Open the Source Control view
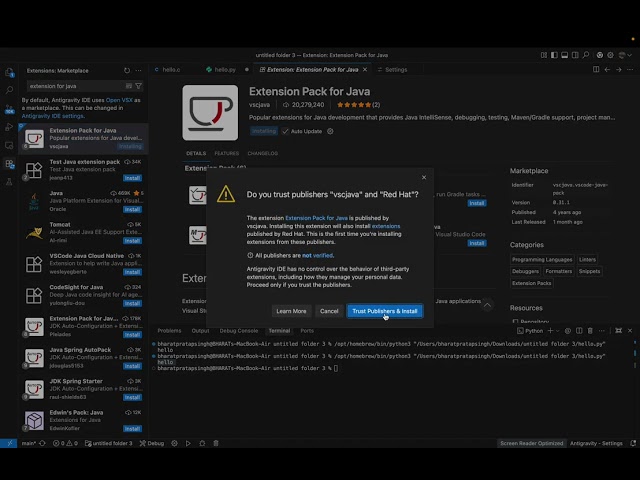This screenshot has height=480, width=640. coord(9,109)
